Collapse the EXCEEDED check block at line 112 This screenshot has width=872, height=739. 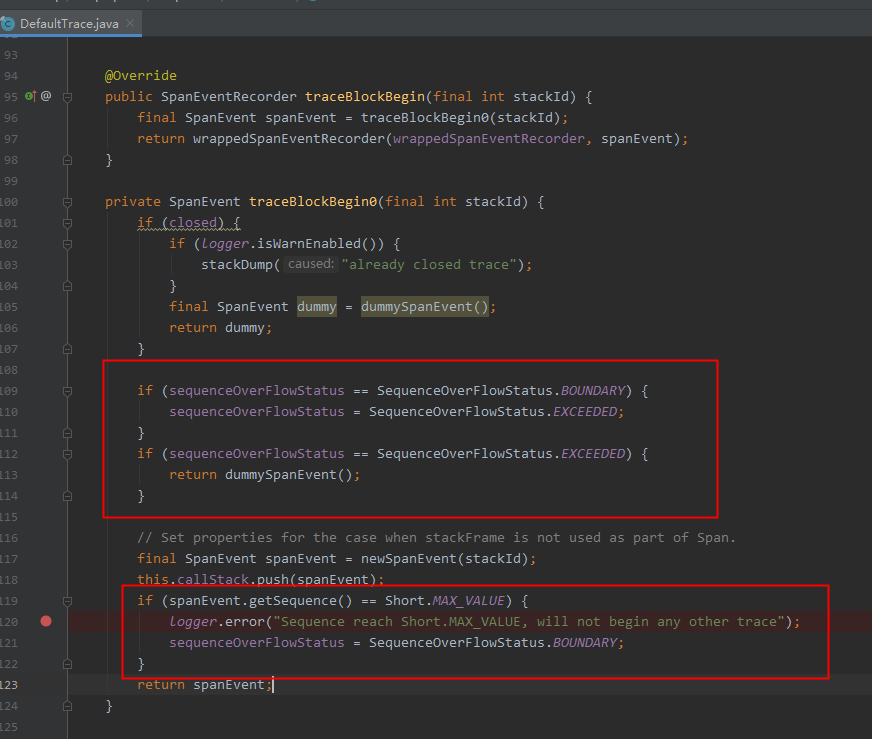(67, 454)
